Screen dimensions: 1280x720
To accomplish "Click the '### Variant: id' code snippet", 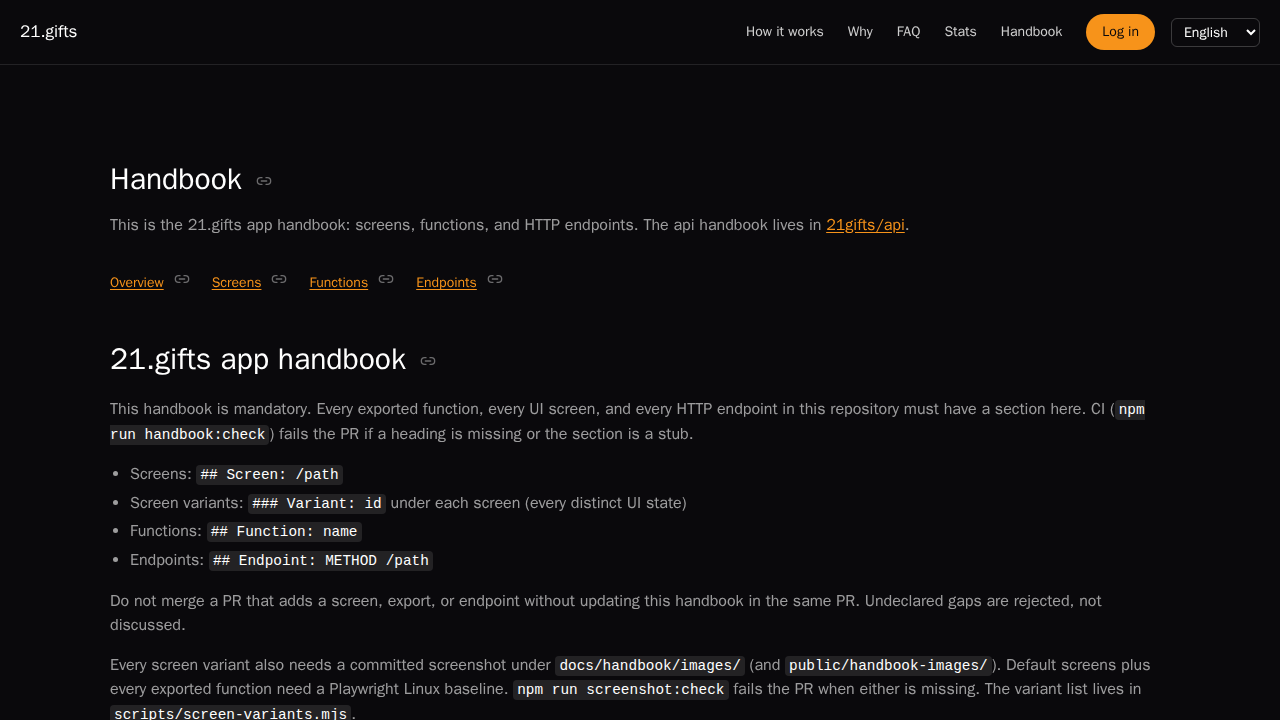I will point(317,503).
